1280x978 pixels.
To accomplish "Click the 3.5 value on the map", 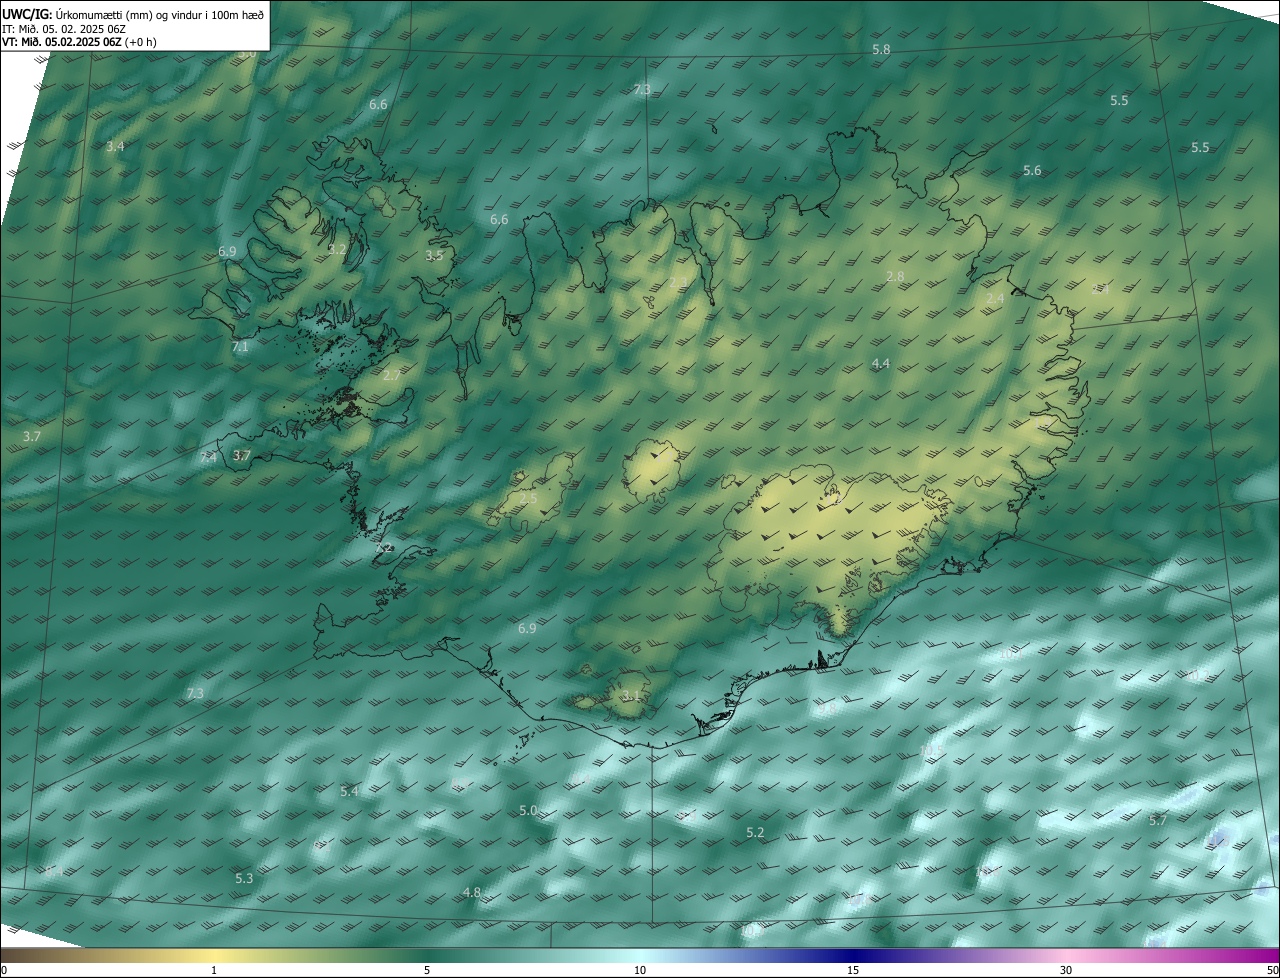I will pos(434,256).
